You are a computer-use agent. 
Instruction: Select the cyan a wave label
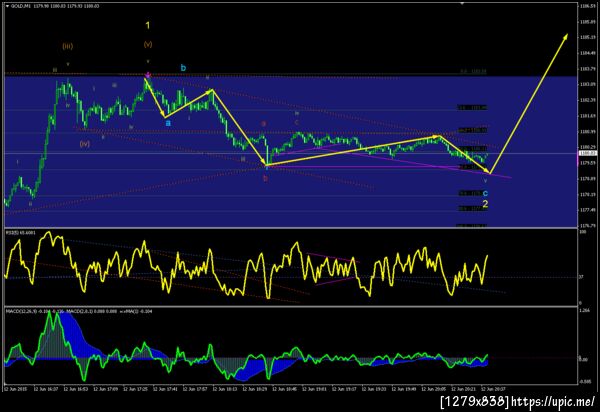click(168, 123)
